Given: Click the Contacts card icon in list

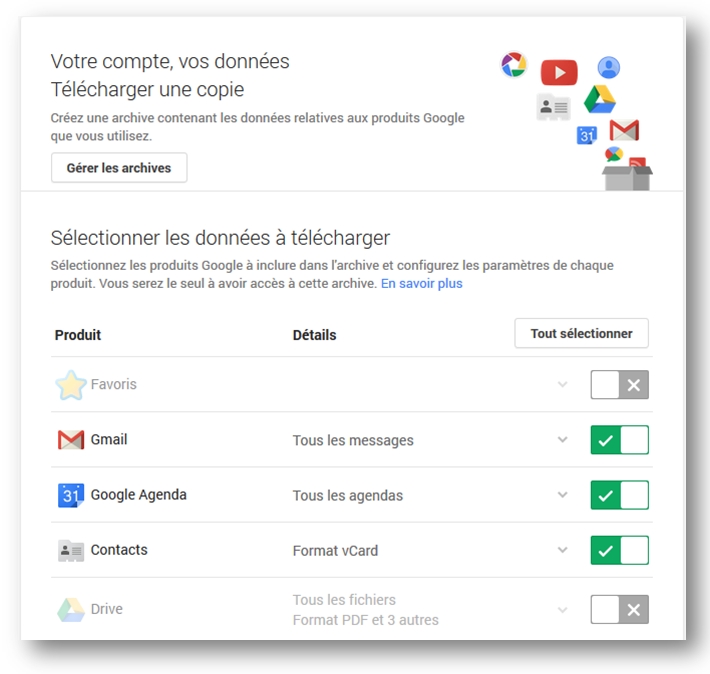Looking at the screenshot, I should (71, 551).
